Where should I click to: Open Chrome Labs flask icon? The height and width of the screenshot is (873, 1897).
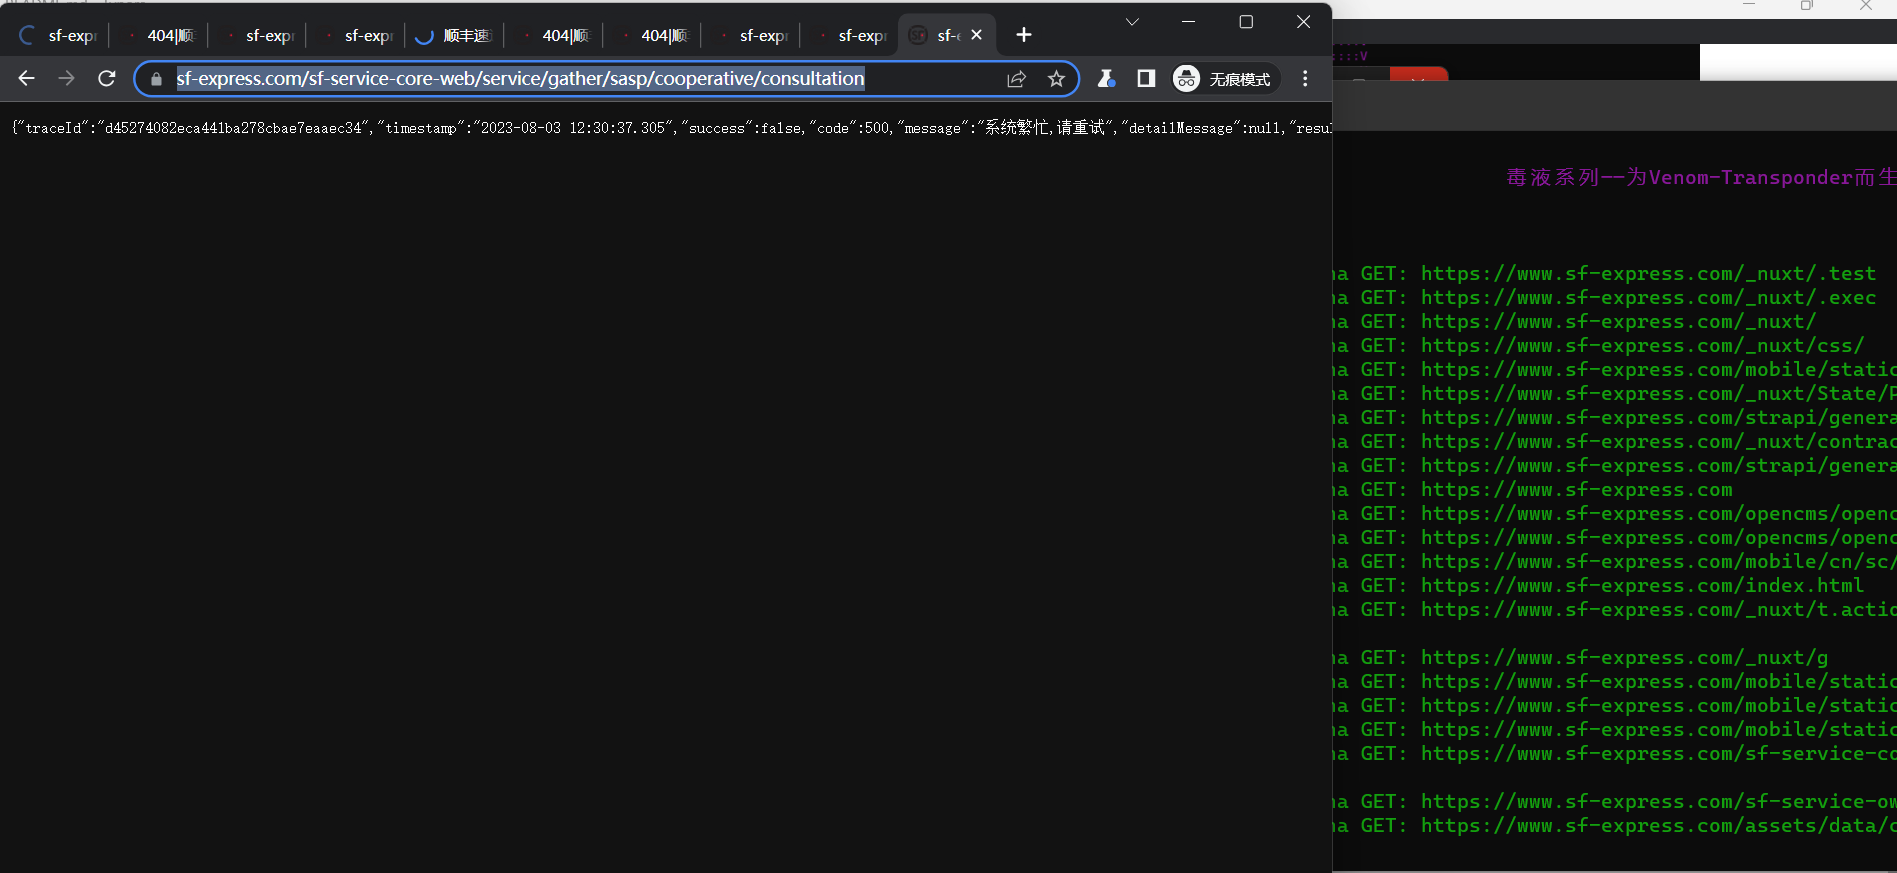[x=1106, y=78]
